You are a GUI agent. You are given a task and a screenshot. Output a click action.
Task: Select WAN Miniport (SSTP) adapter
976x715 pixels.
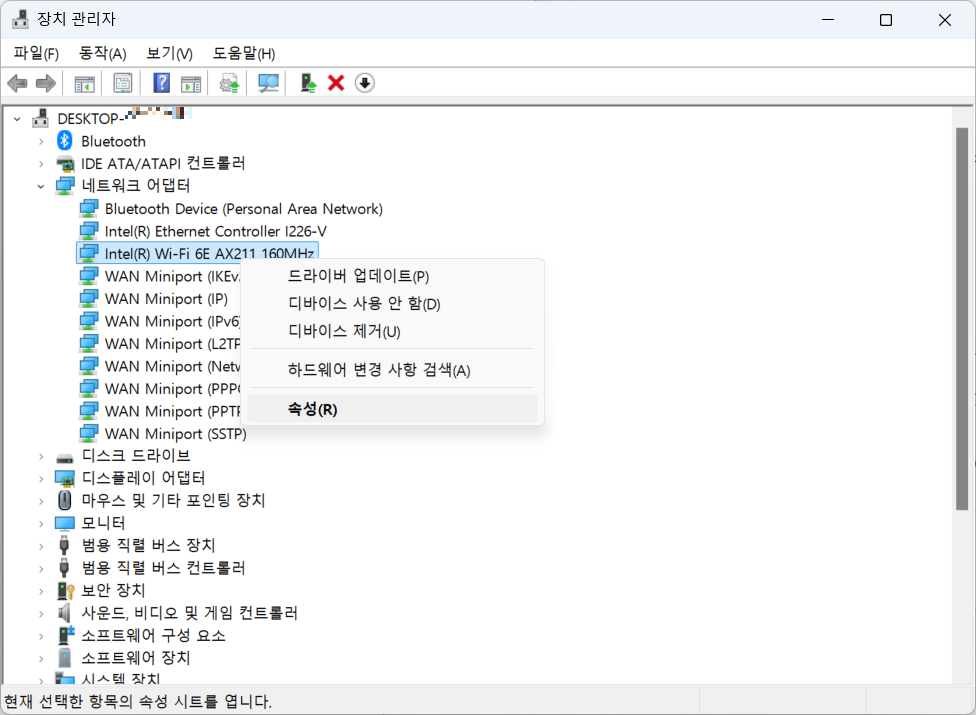click(176, 434)
